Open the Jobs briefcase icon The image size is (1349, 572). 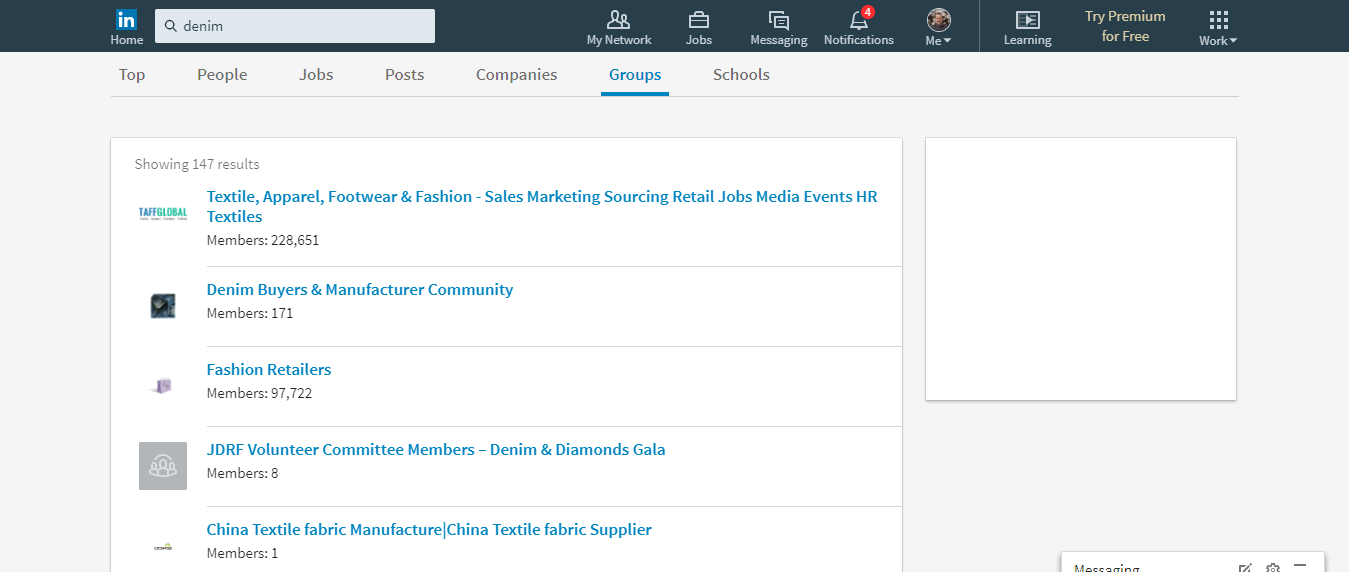point(698,27)
